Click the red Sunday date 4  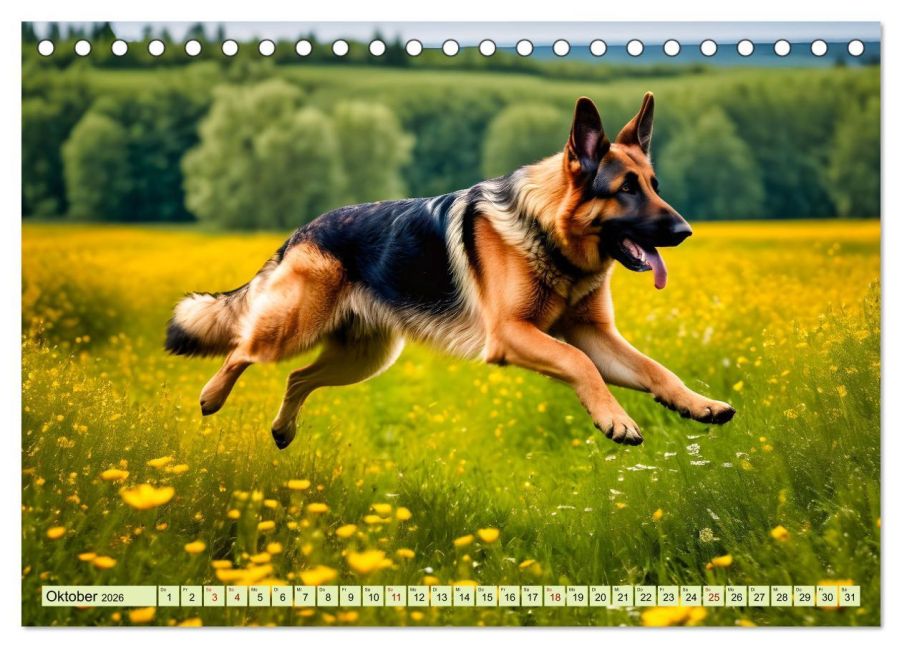coord(237,596)
